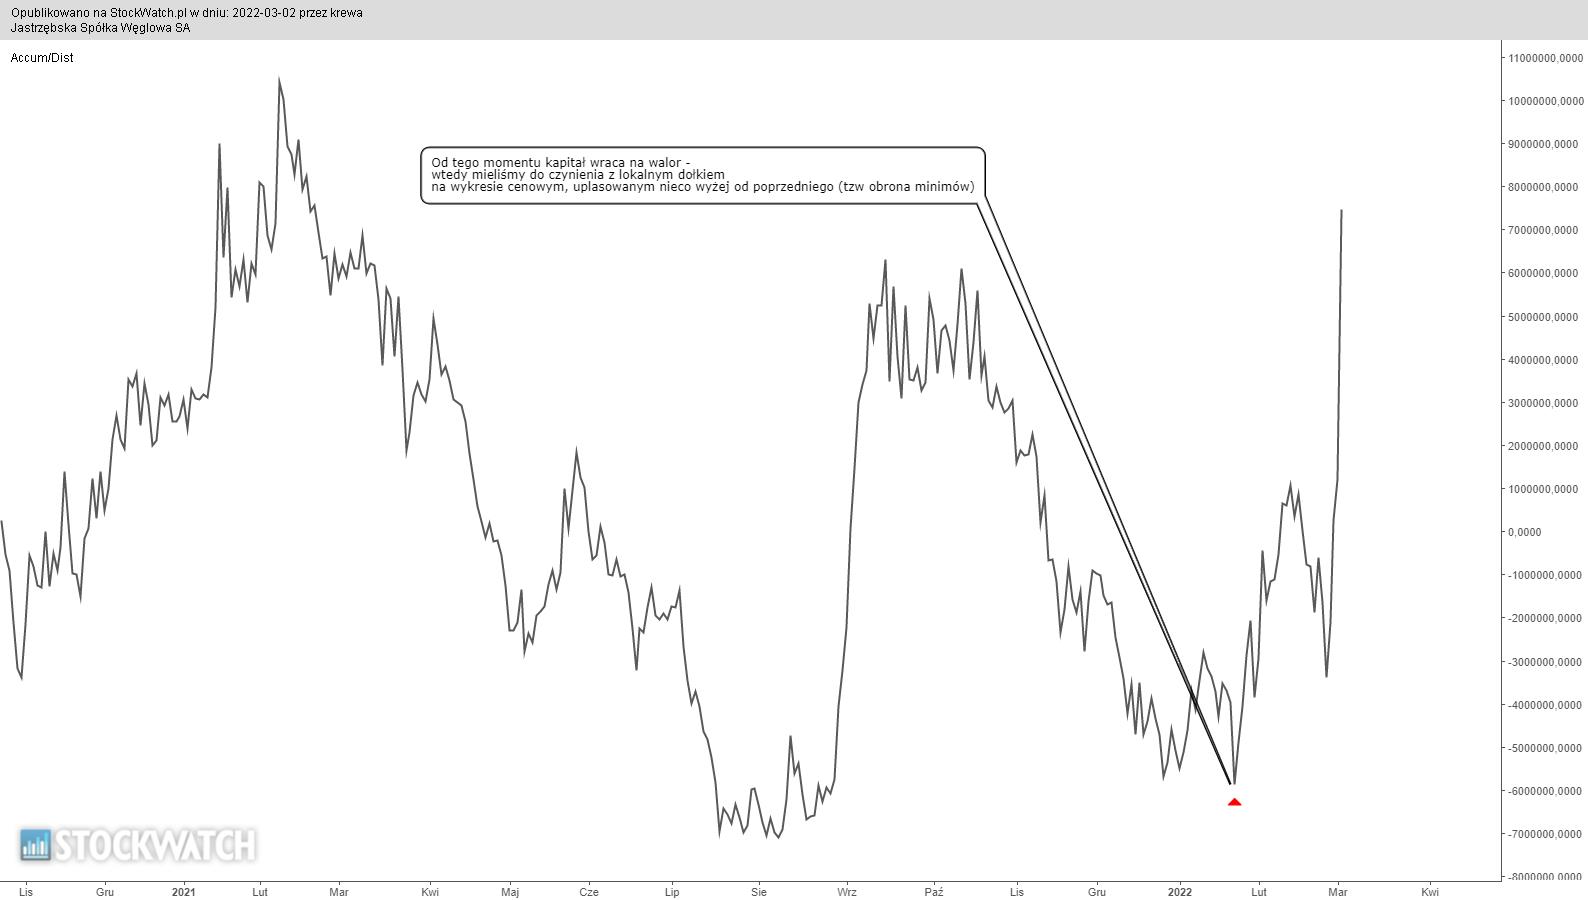Click the Accum/Dist indicator label
This screenshot has width=1588, height=900.
click(42, 58)
